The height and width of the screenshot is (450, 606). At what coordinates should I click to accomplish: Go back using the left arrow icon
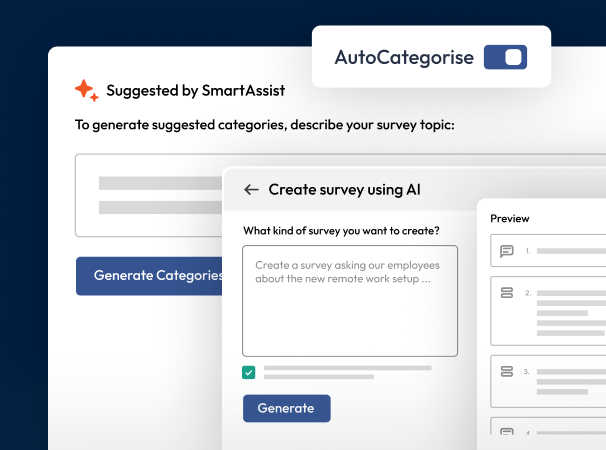click(x=251, y=189)
